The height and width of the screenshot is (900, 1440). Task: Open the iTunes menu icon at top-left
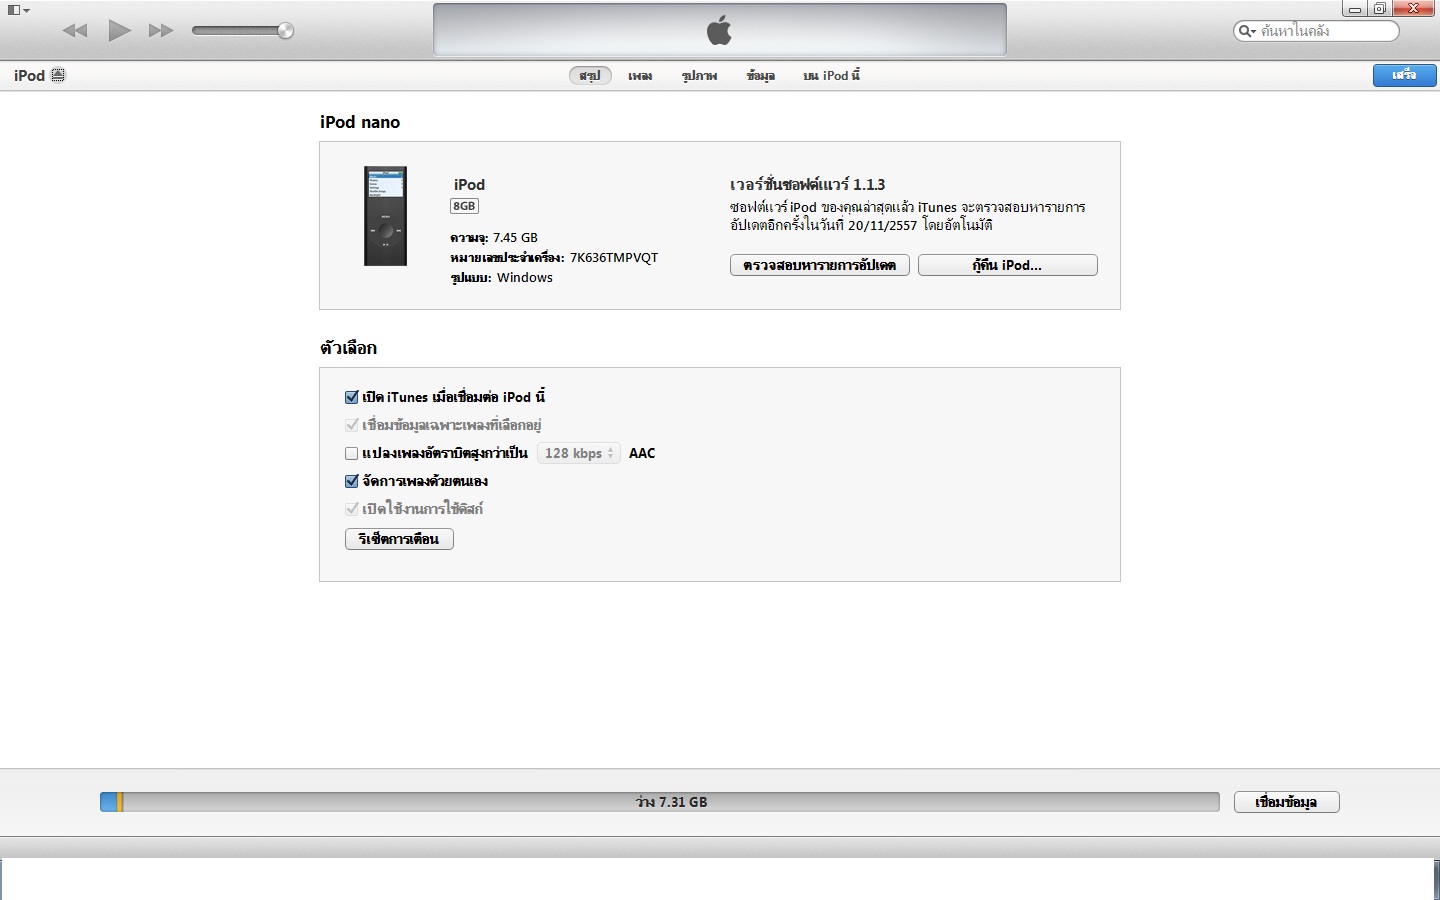point(18,10)
